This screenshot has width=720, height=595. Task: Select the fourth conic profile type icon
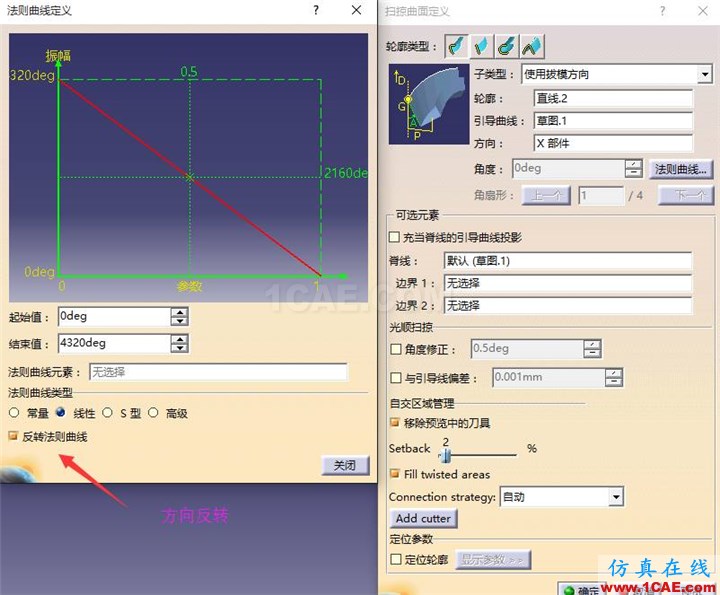tap(532, 46)
